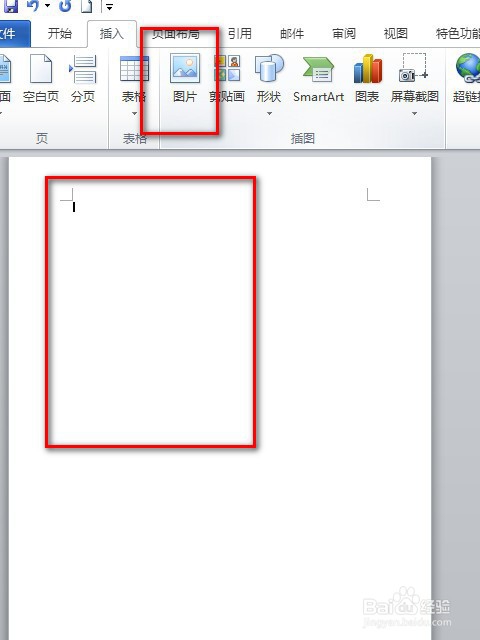Insert a SmartArt graphic

coord(318,80)
